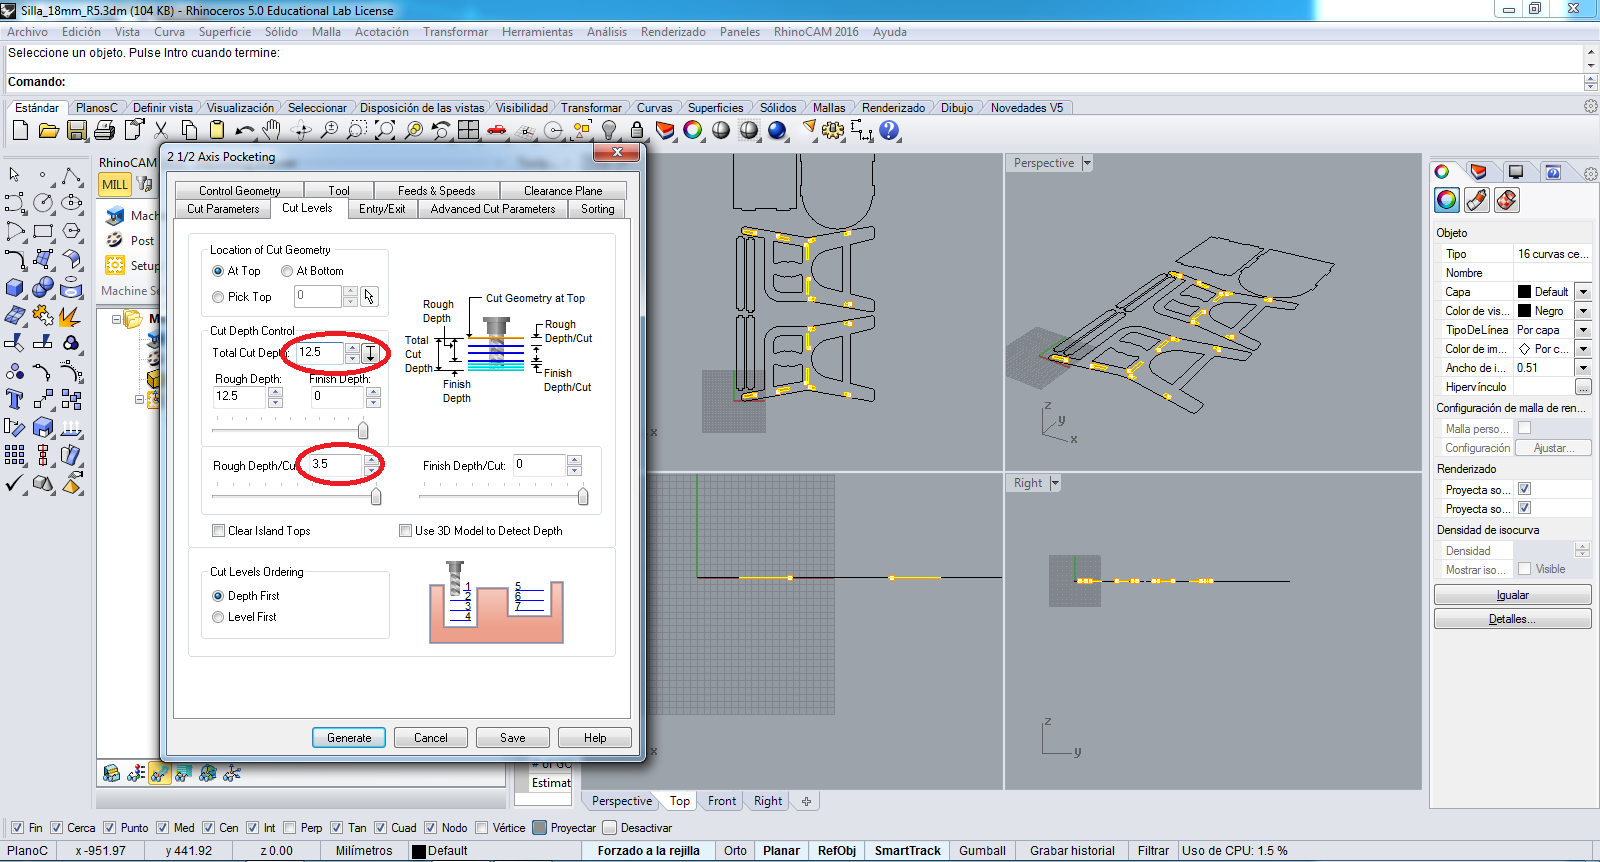This screenshot has height=862, width=1600.
Task: Click the pick total cut depth icon
Action: pos(370,353)
